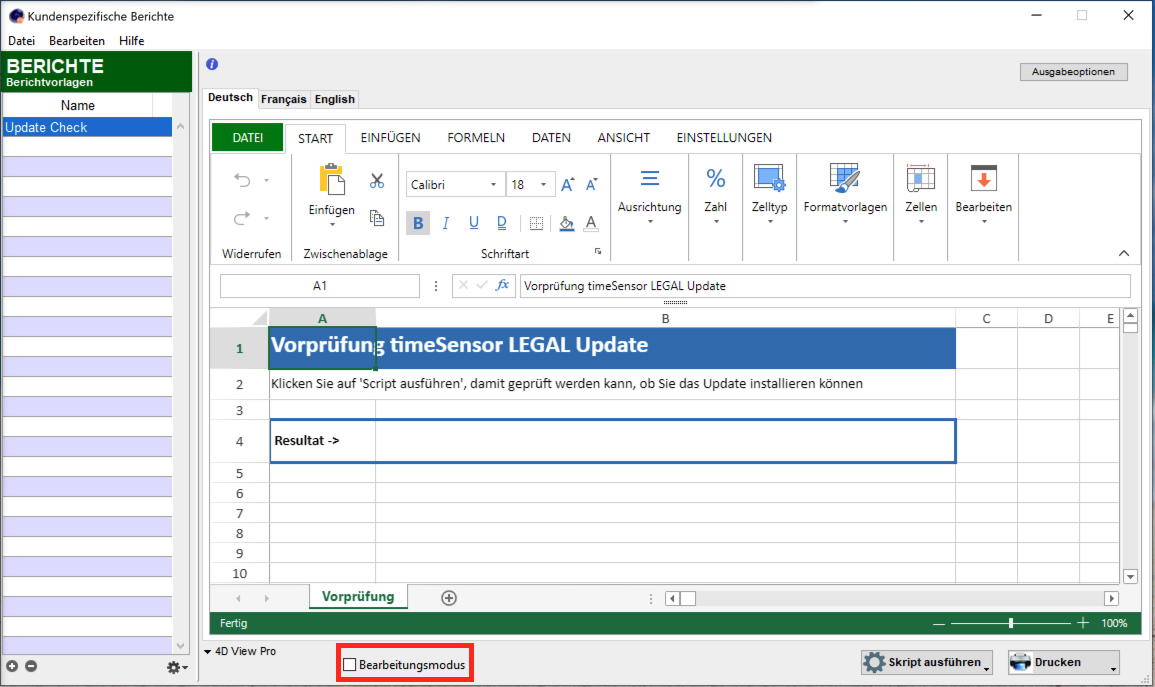Collapse the 4D View Pro disclosure triangle
Screen dimensions: 1155x687
tap(208, 652)
